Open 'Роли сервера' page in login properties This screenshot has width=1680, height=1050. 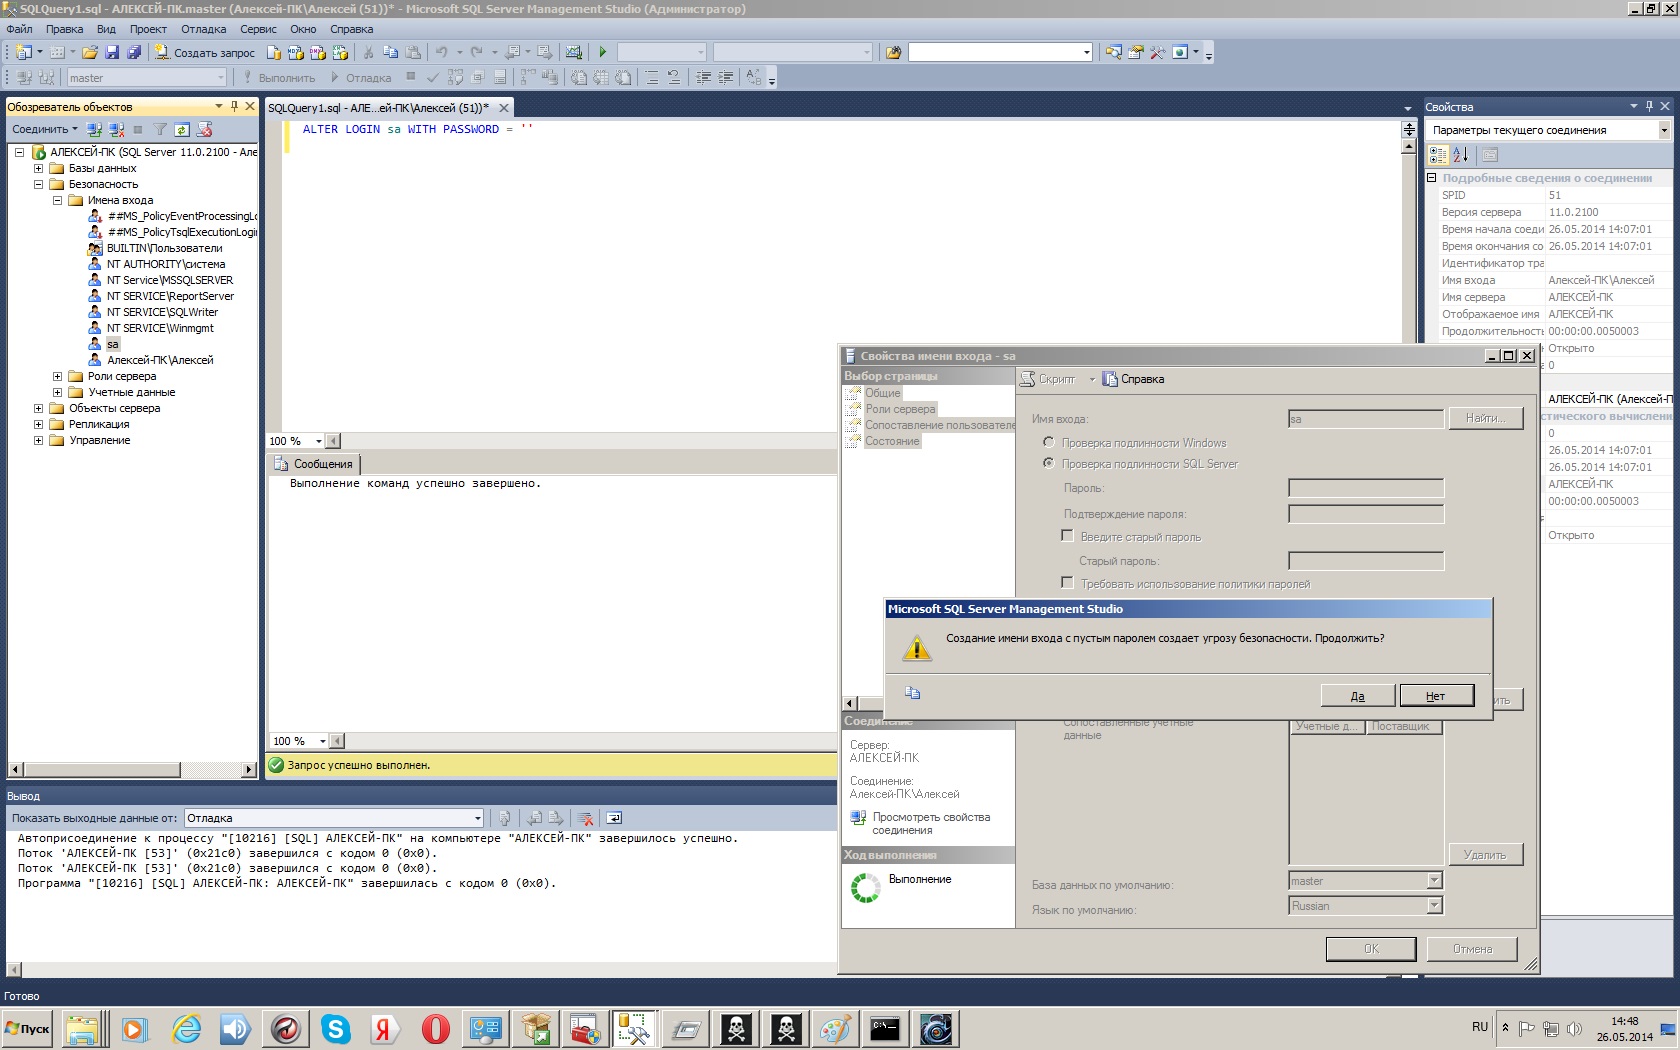[x=900, y=409]
